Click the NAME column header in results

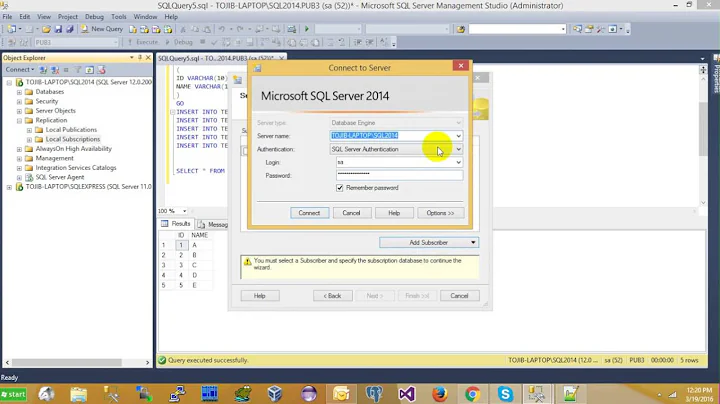pos(199,235)
